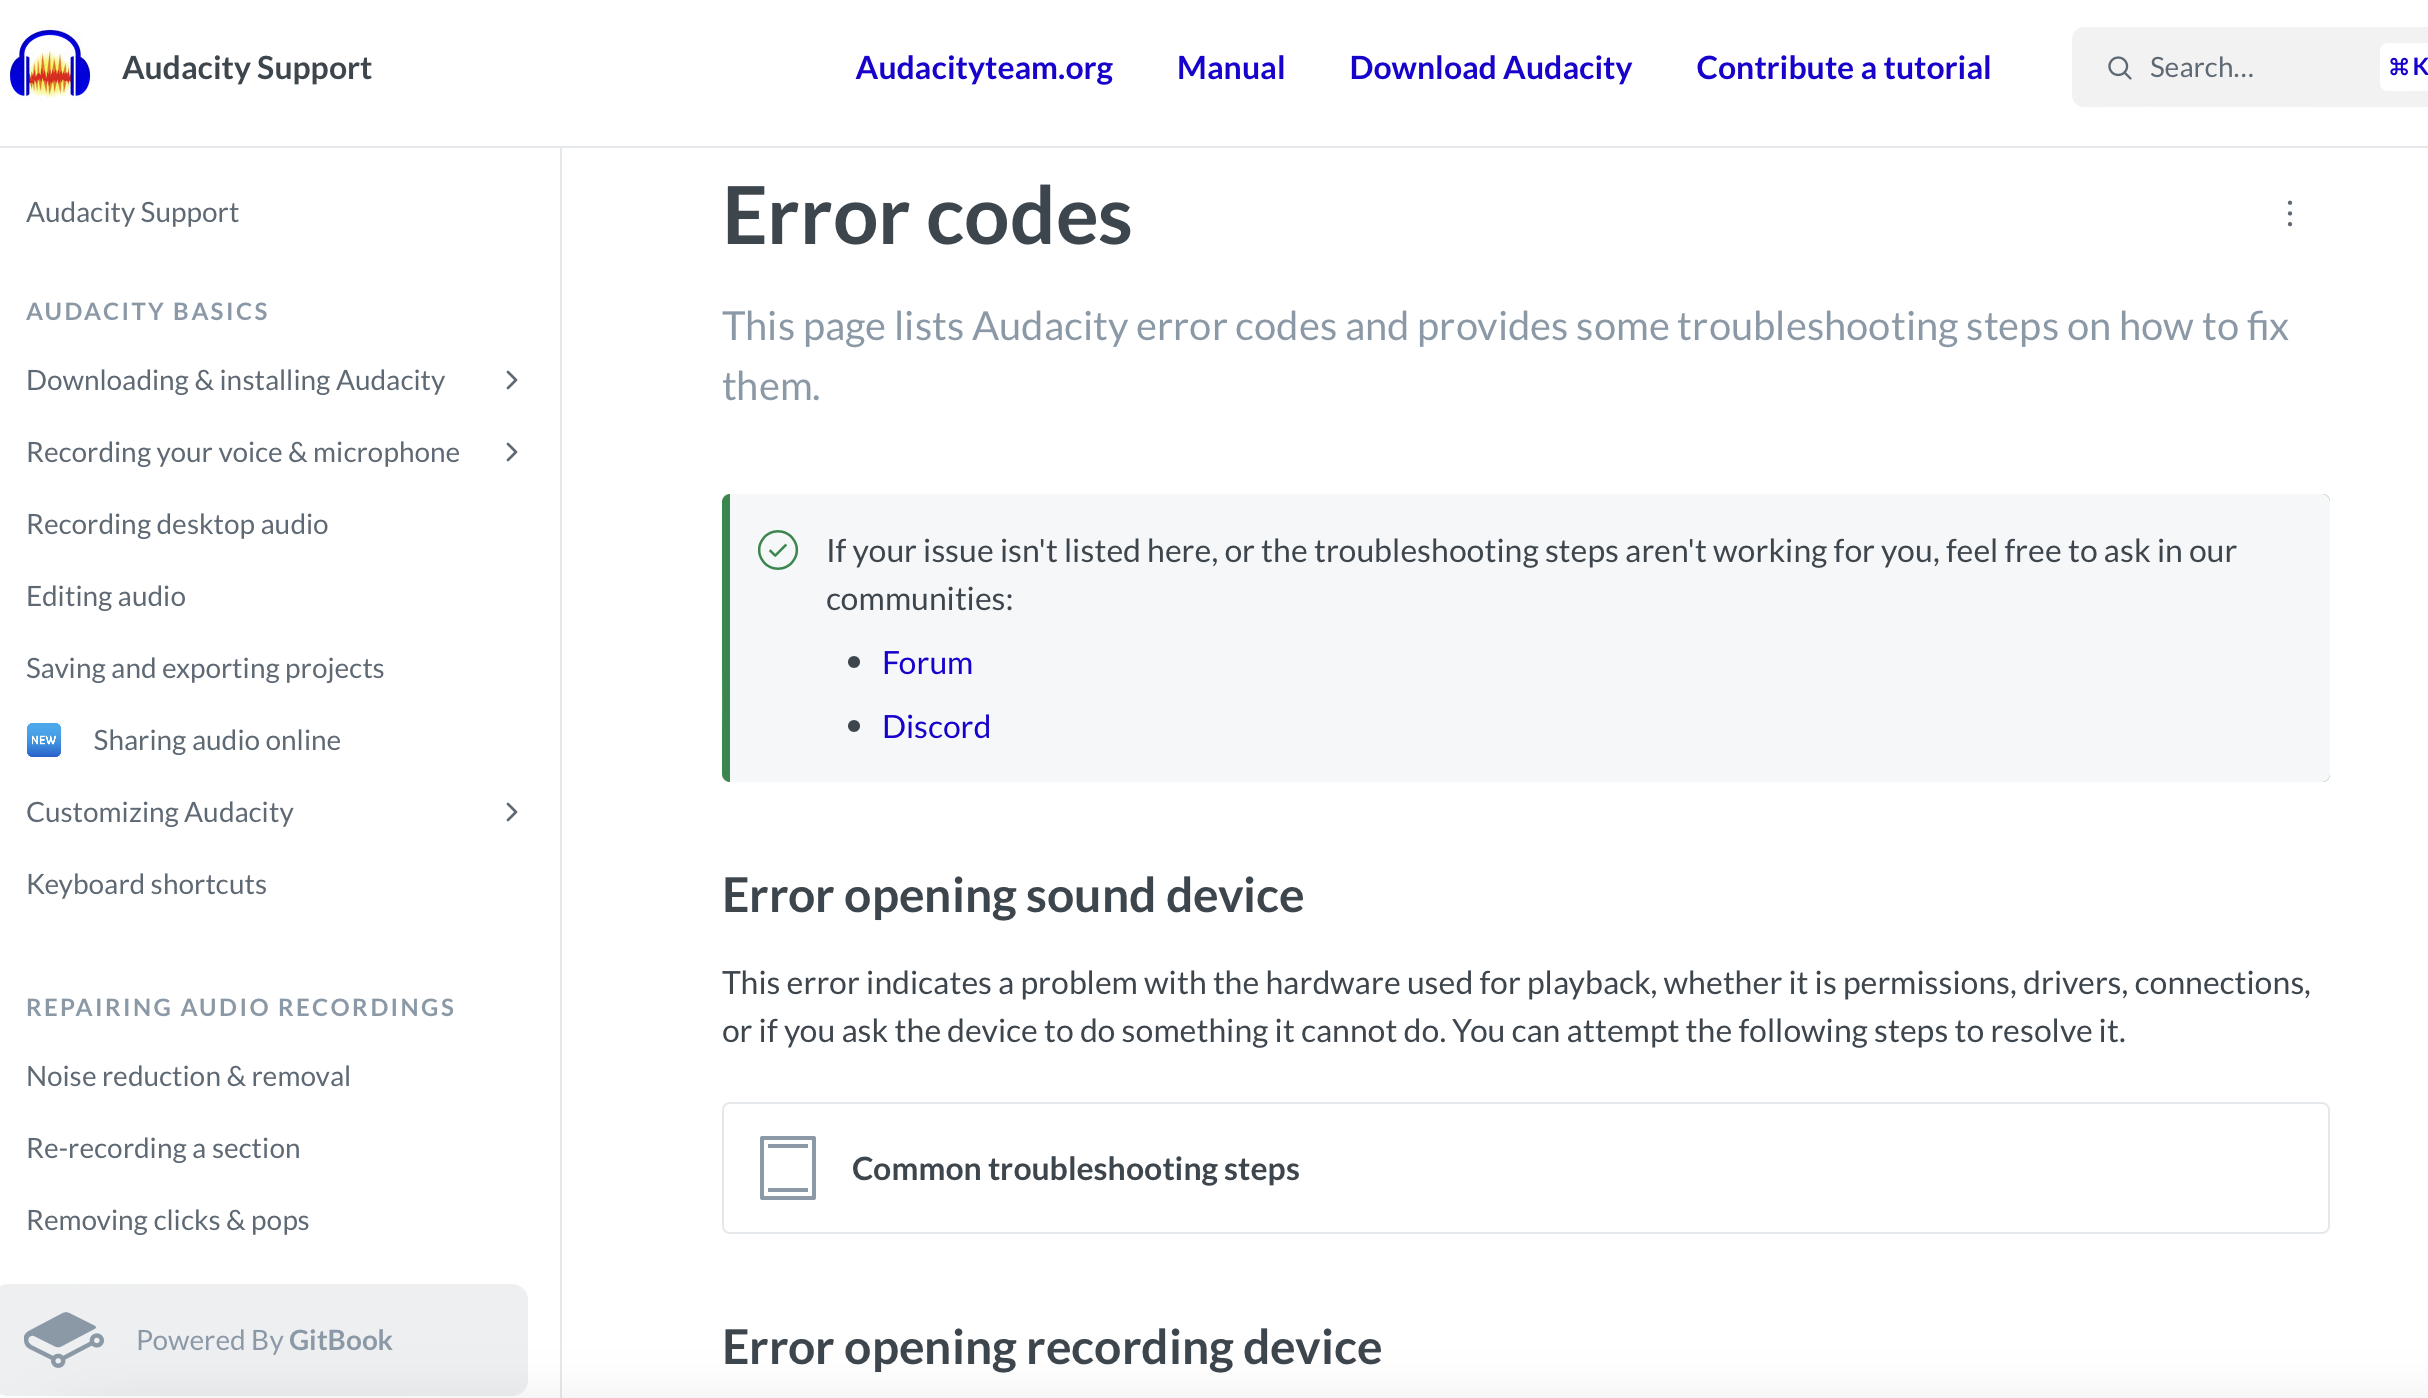
Task: Click the search magnifying glass icon
Action: coord(2119,68)
